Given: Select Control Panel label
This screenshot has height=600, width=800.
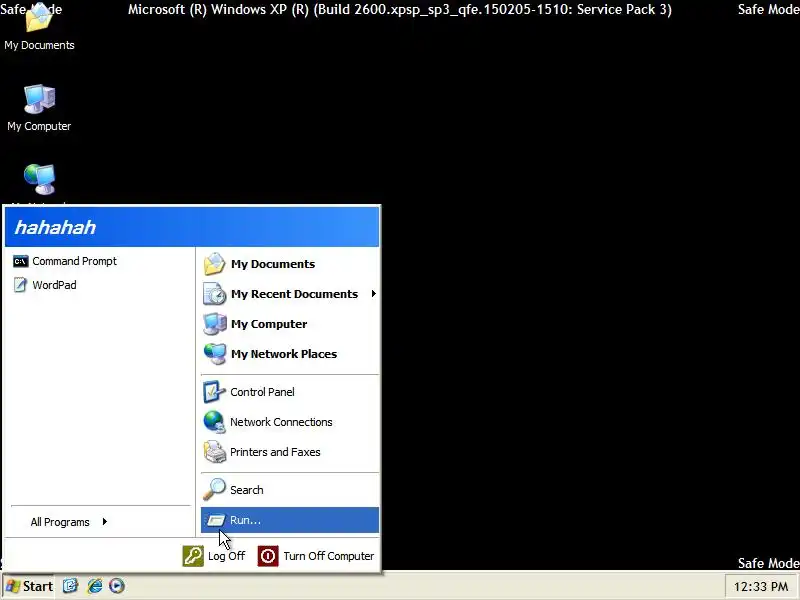Looking at the screenshot, I should [x=262, y=392].
